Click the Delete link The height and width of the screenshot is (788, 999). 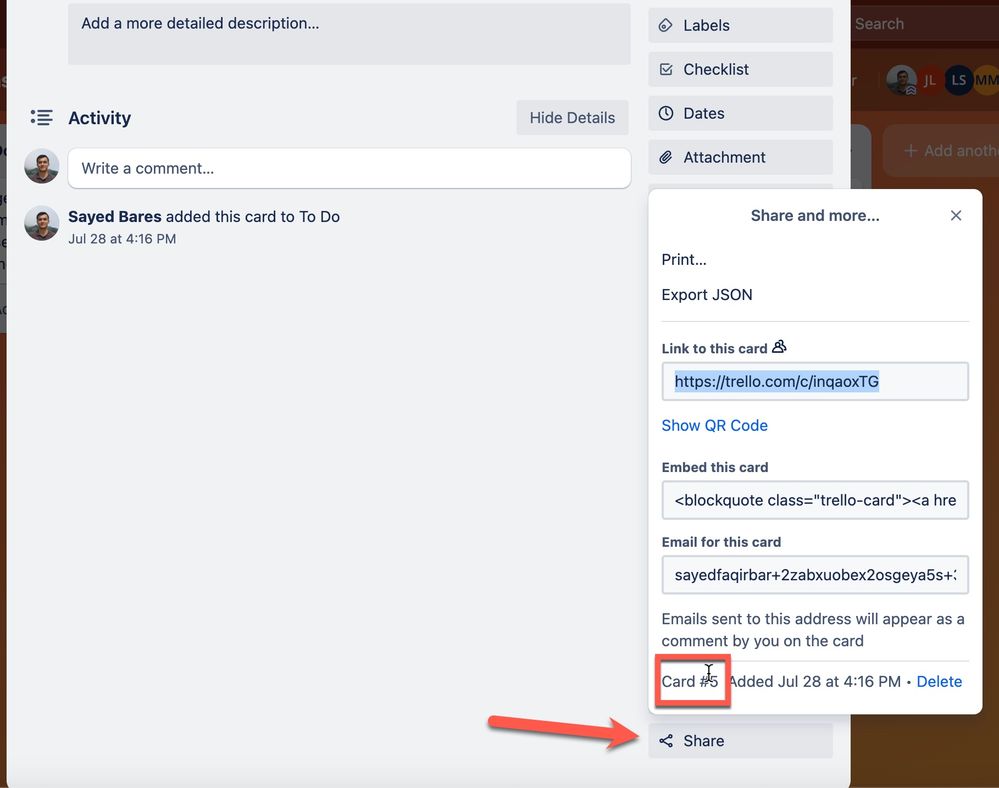[x=939, y=682]
